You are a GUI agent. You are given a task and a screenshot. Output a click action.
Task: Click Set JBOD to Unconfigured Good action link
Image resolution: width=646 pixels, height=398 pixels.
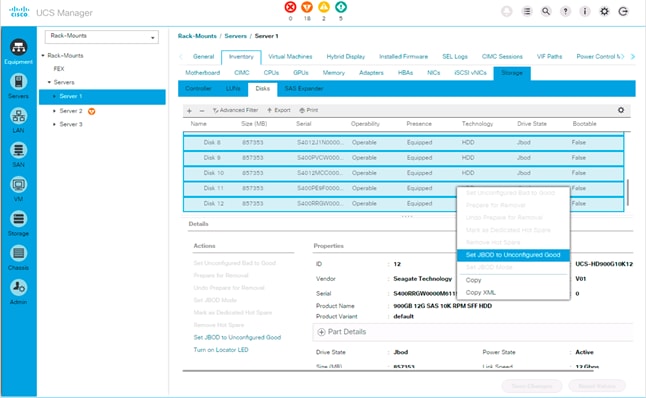(x=237, y=337)
